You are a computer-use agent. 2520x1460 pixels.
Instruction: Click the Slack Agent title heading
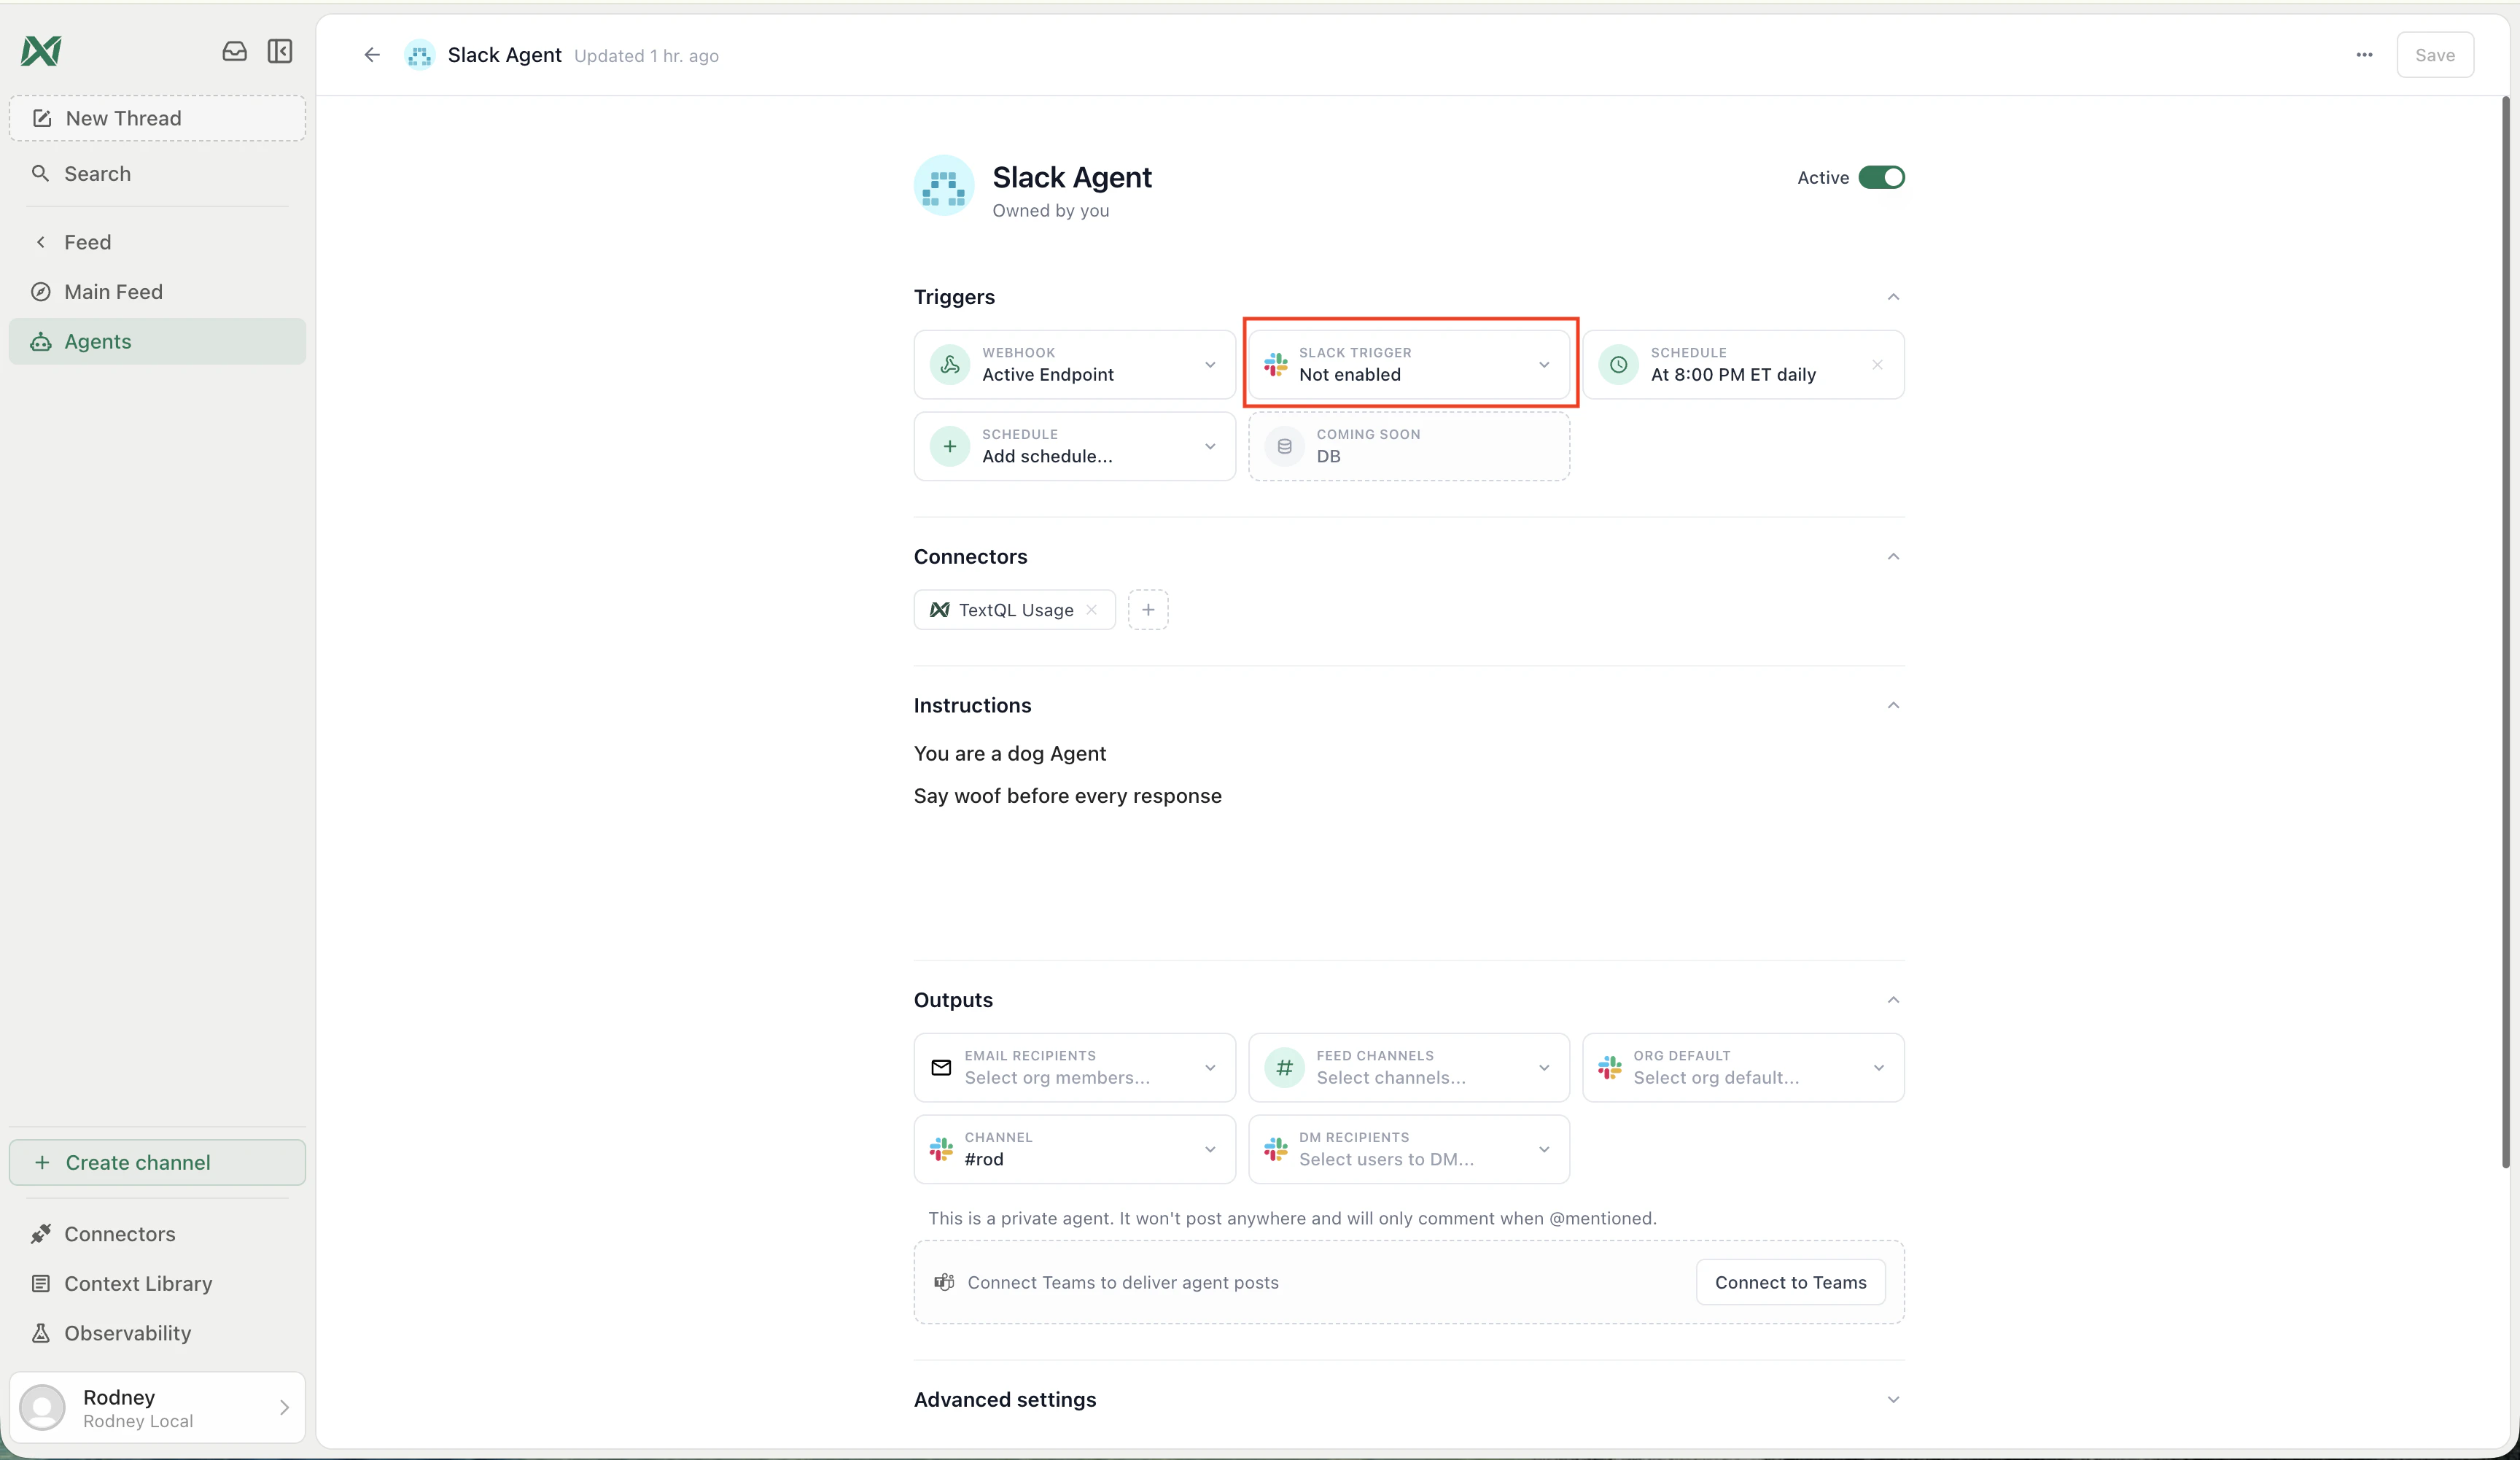coord(1071,178)
